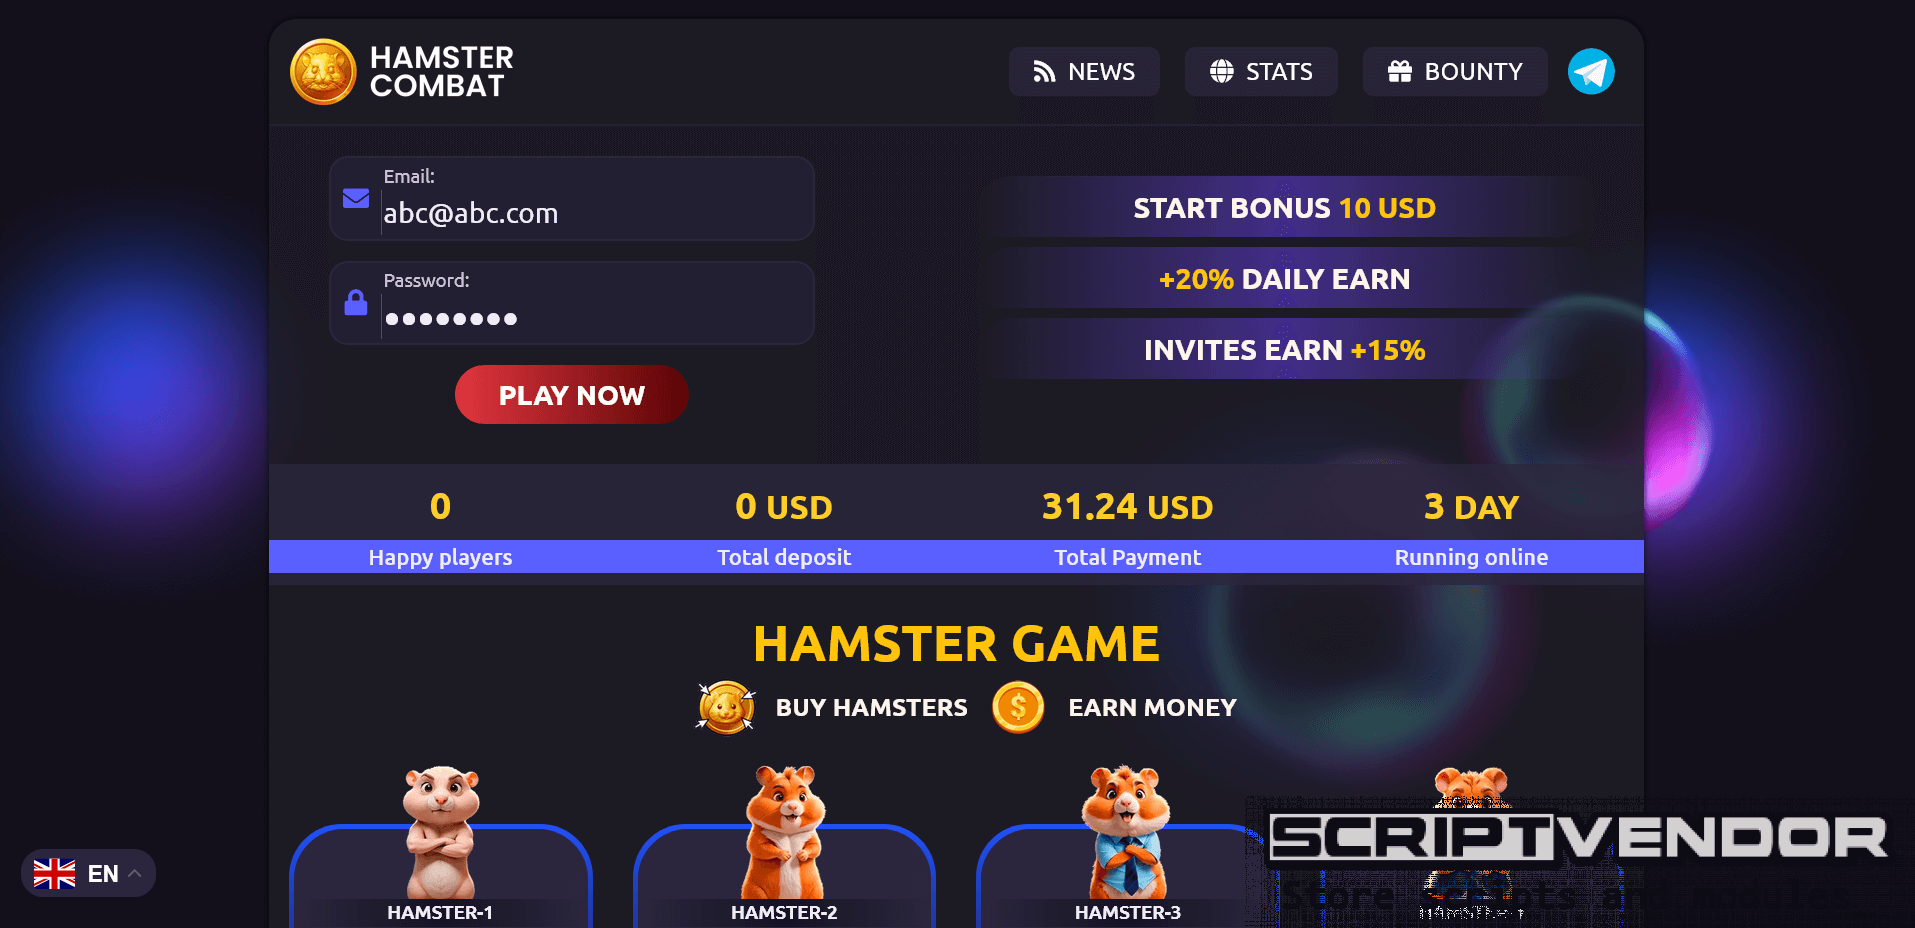This screenshot has height=928, width=1915.
Task: Click the UK flag language icon
Action: pos(54,874)
